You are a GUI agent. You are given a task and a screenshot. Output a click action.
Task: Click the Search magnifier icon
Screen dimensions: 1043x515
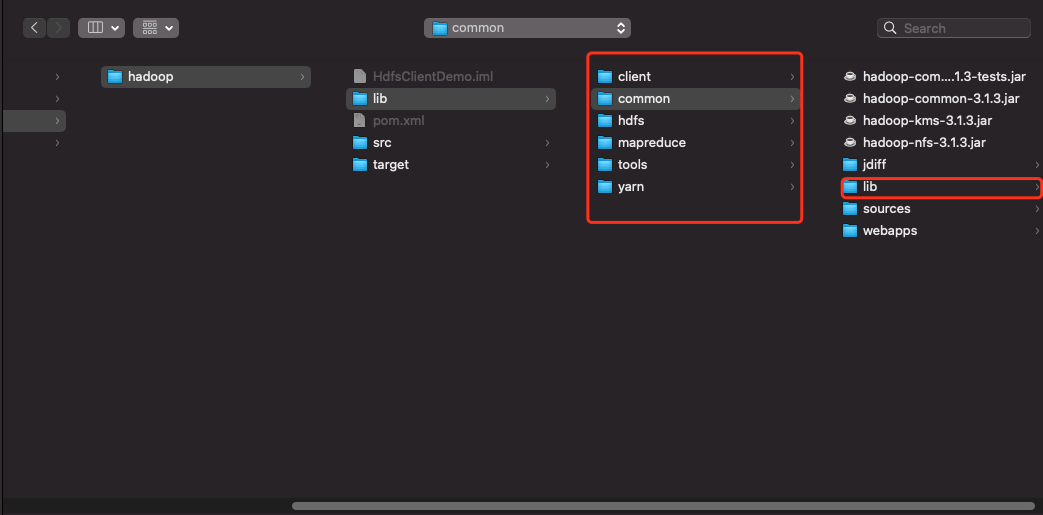pyautogui.click(x=890, y=28)
